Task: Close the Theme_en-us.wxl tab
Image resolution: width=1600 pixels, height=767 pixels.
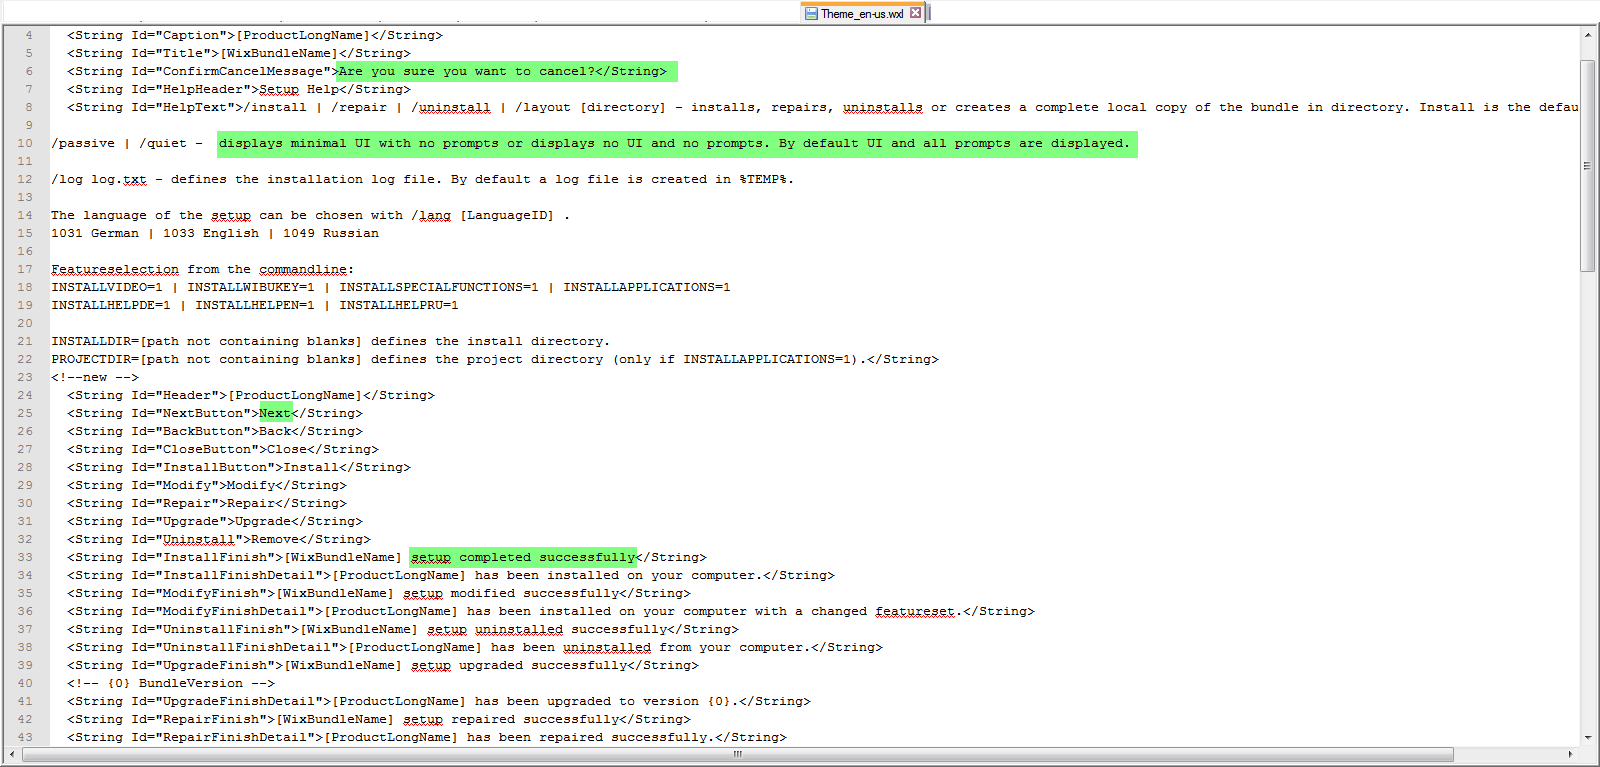Action: coord(915,13)
